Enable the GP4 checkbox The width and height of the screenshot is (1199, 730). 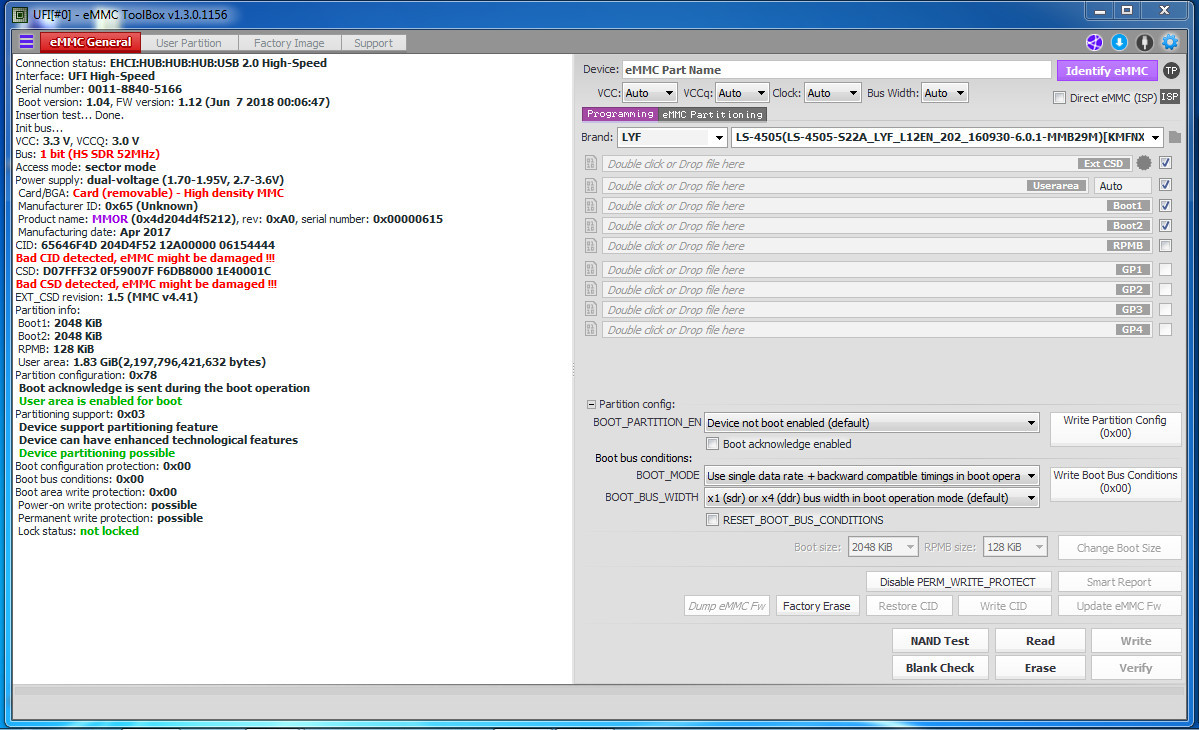pos(1165,329)
